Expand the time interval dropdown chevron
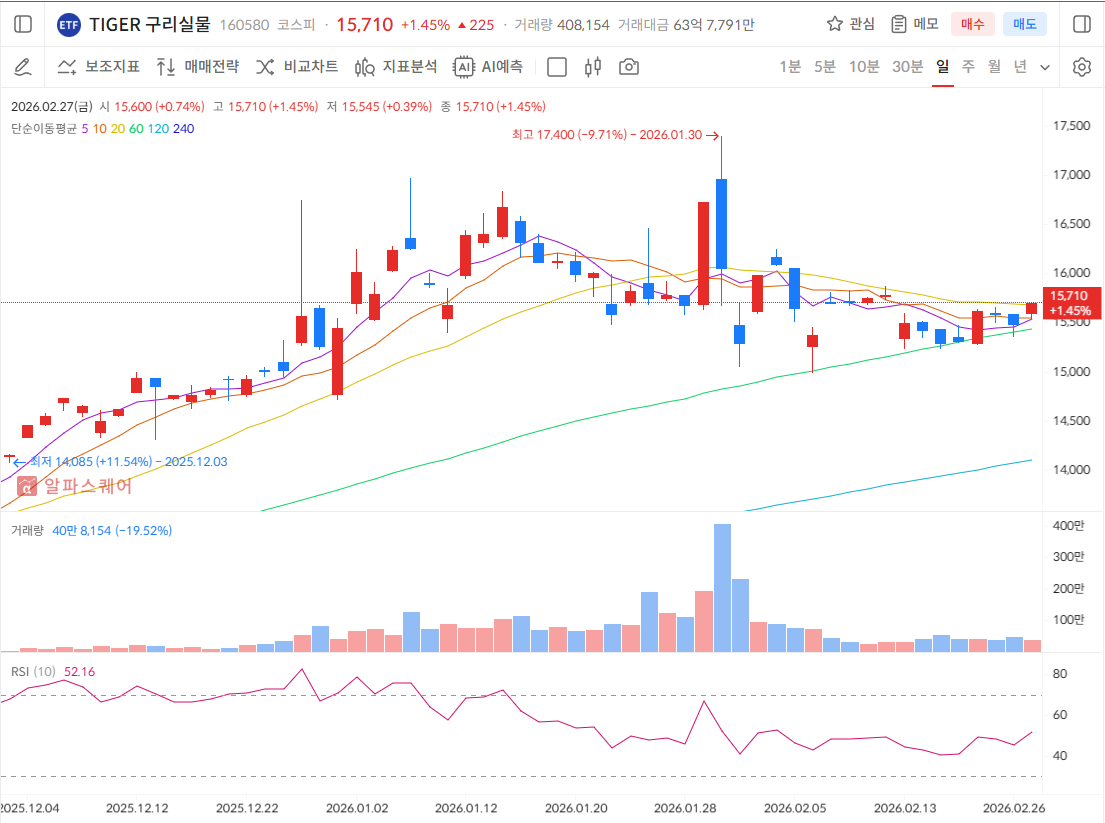 pos(1045,67)
